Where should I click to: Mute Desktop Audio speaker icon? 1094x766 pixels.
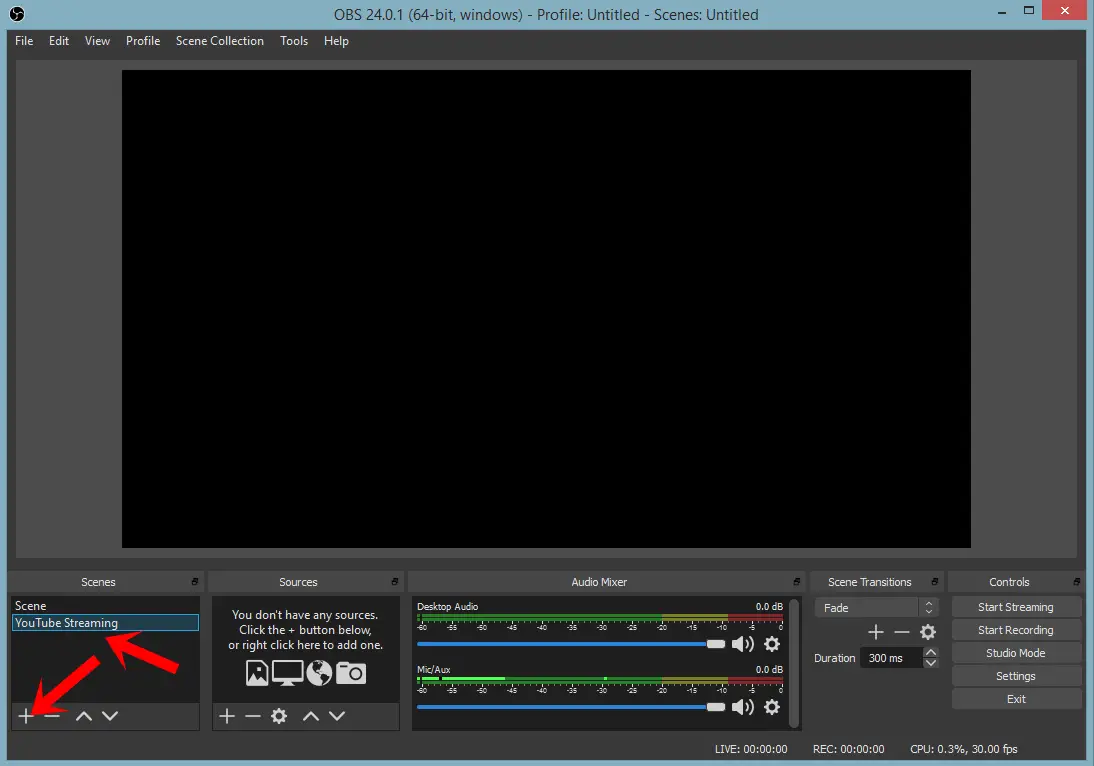click(x=742, y=644)
